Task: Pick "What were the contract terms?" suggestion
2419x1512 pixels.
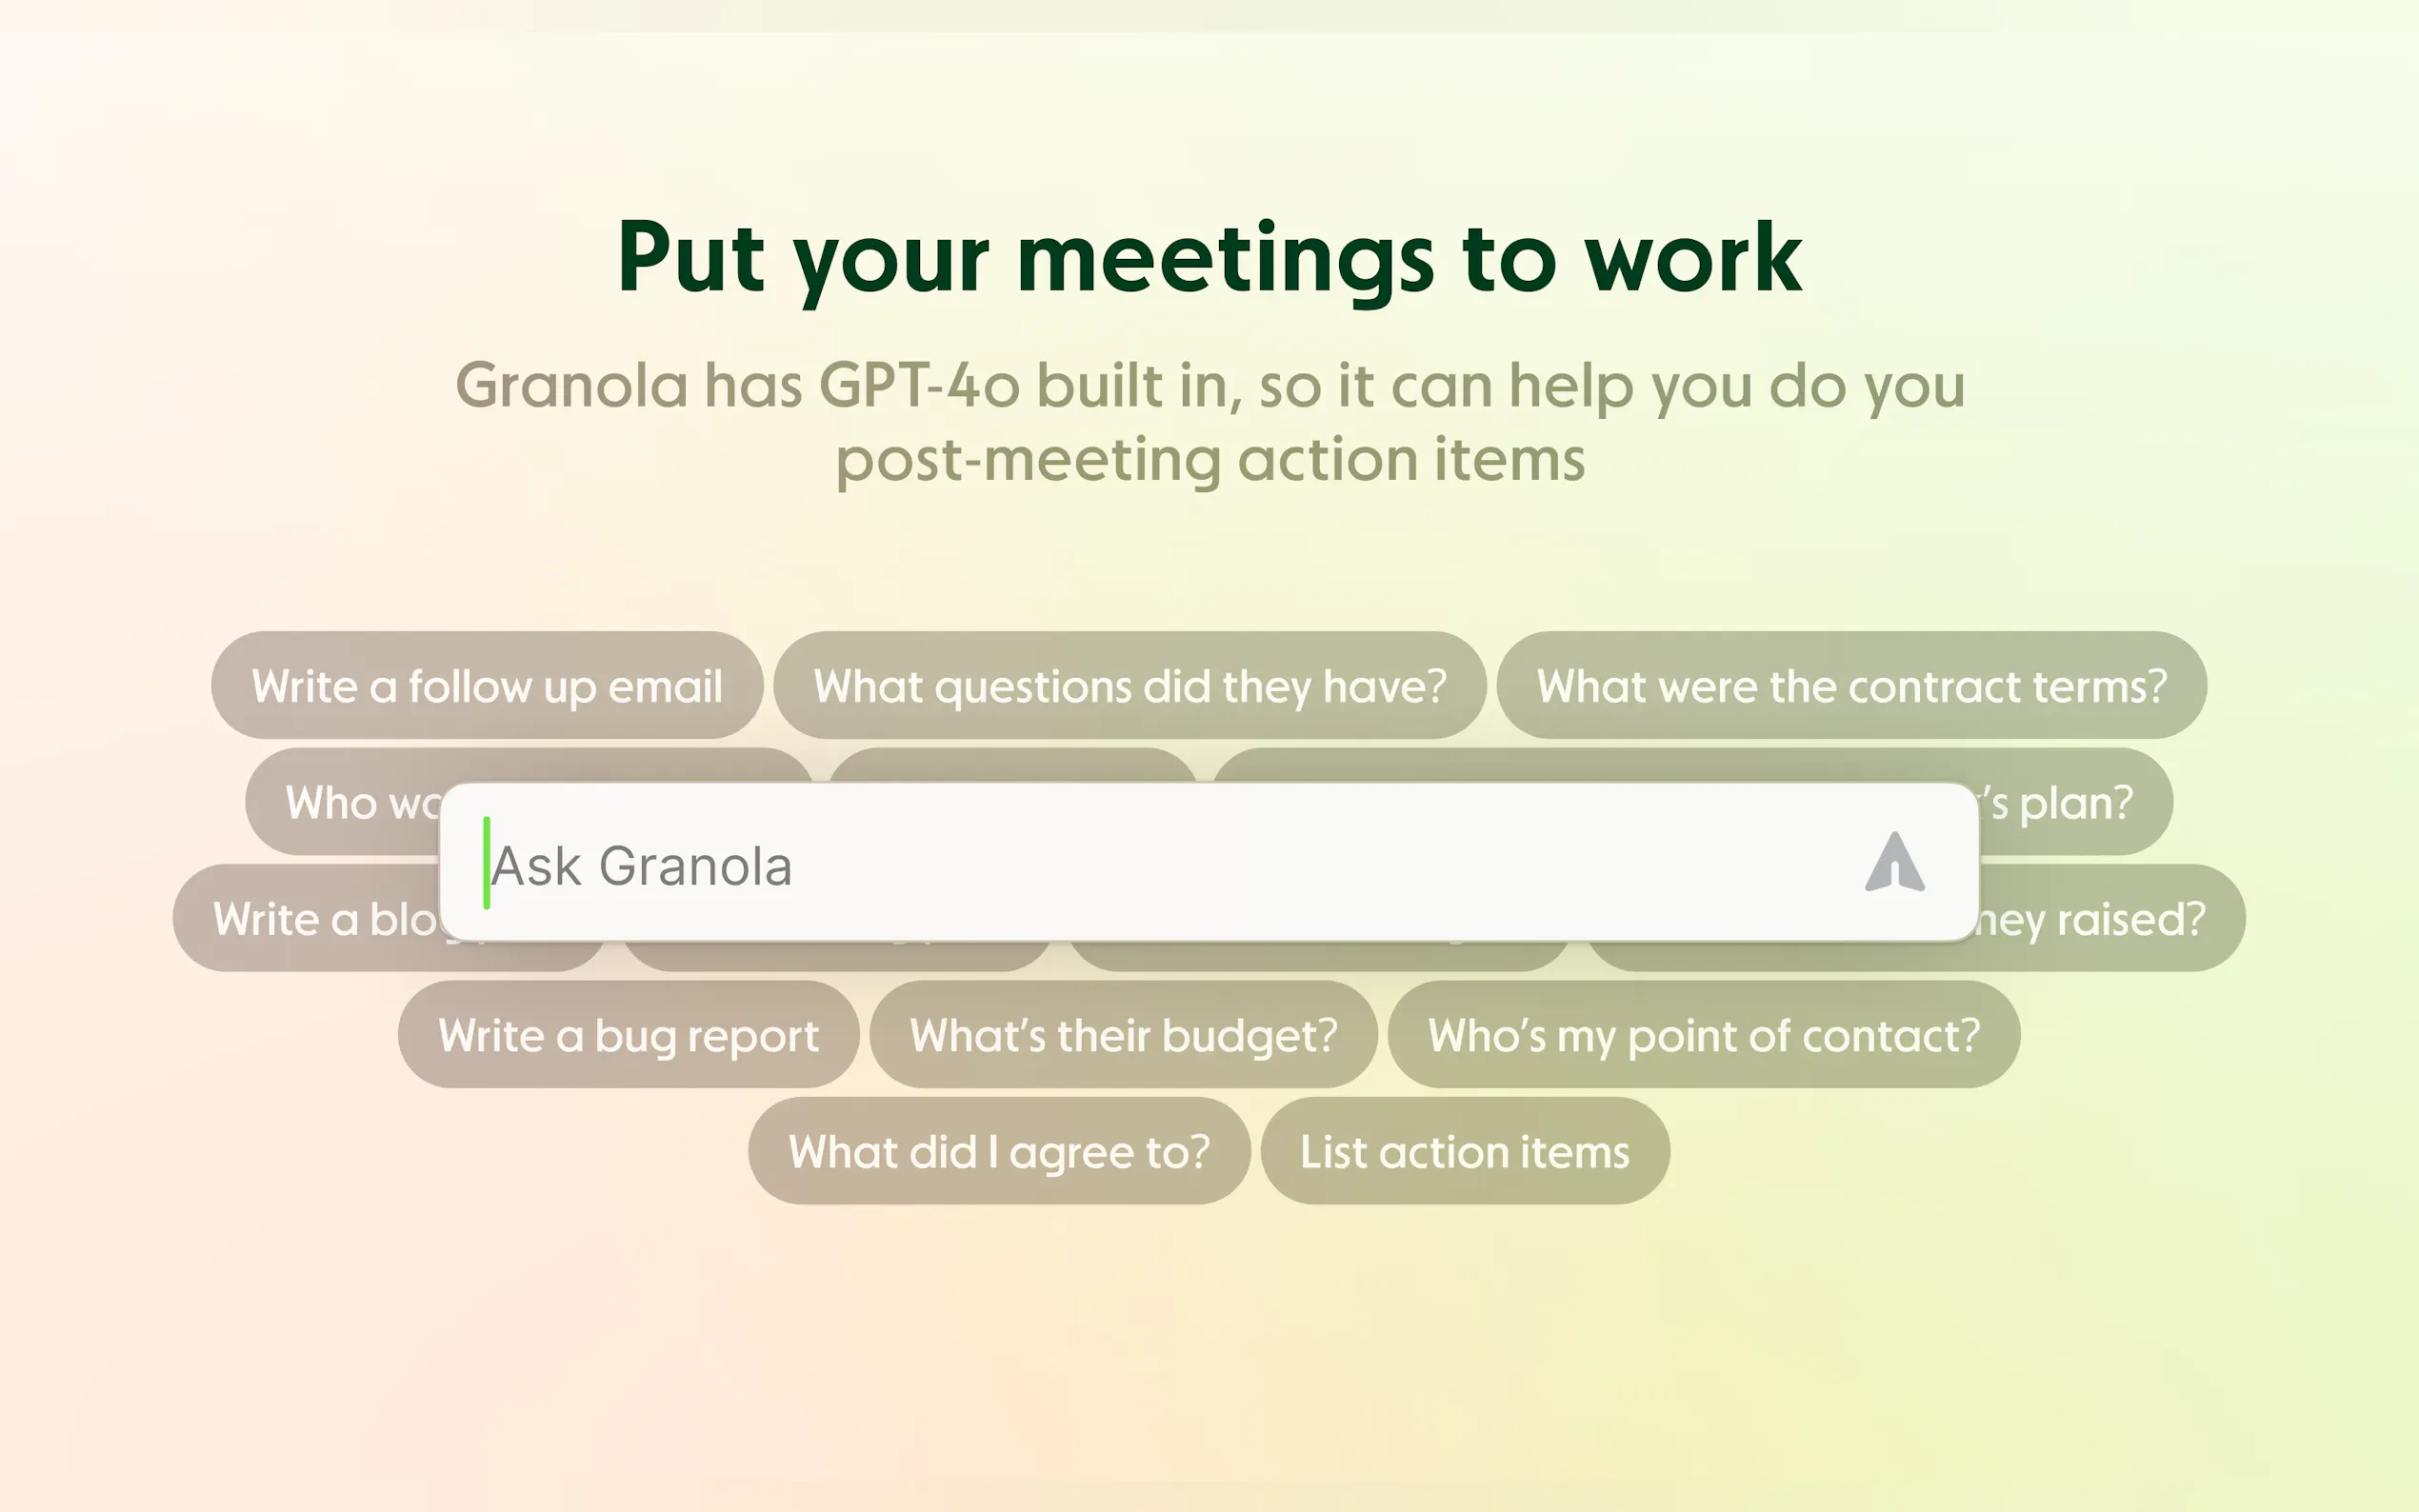Action: 1851,686
